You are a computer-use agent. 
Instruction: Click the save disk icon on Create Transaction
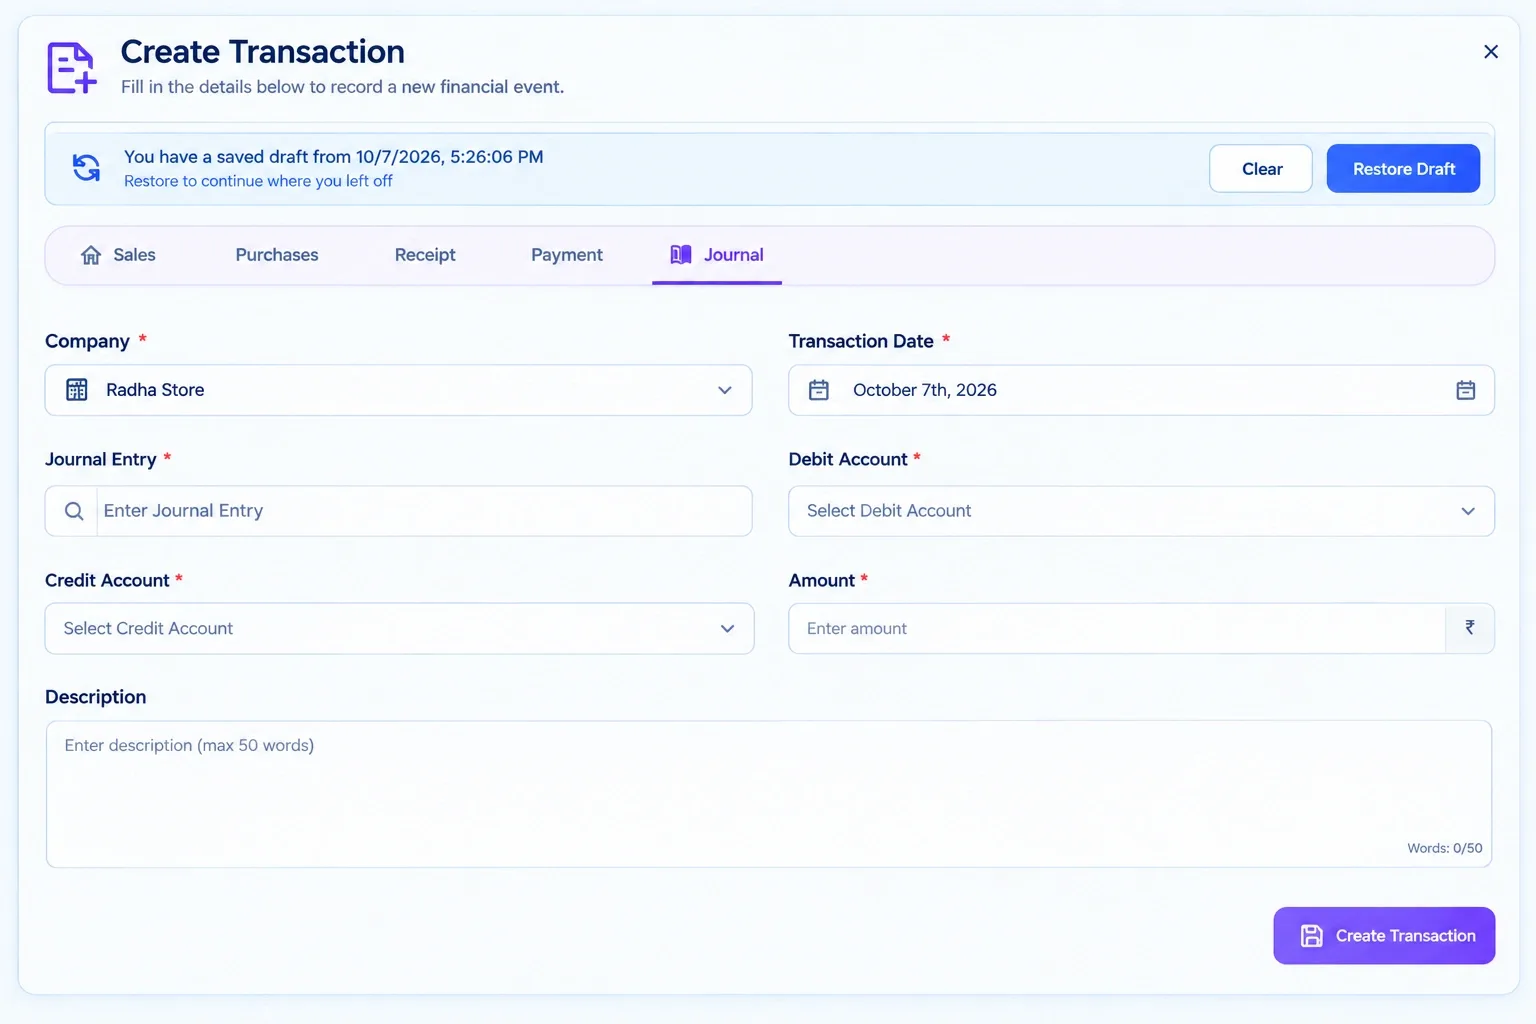tap(1311, 936)
